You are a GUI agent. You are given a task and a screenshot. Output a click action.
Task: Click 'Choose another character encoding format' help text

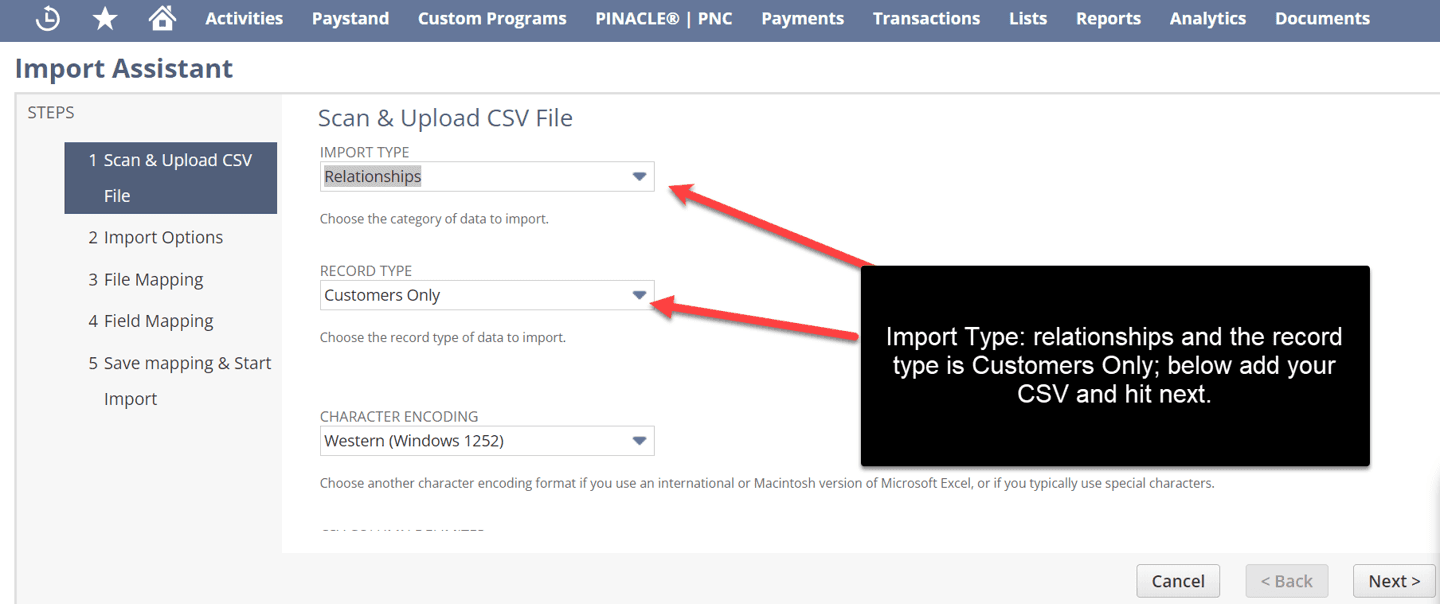(x=767, y=483)
